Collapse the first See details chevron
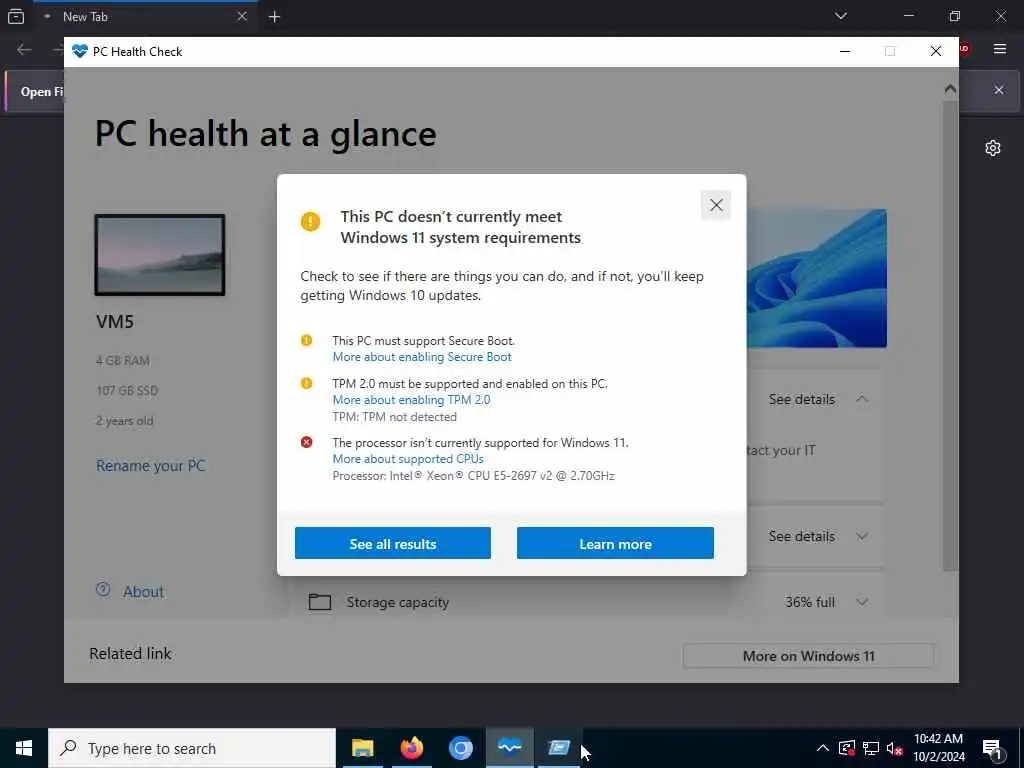Viewport: 1024px width, 768px height. [862, 399]
